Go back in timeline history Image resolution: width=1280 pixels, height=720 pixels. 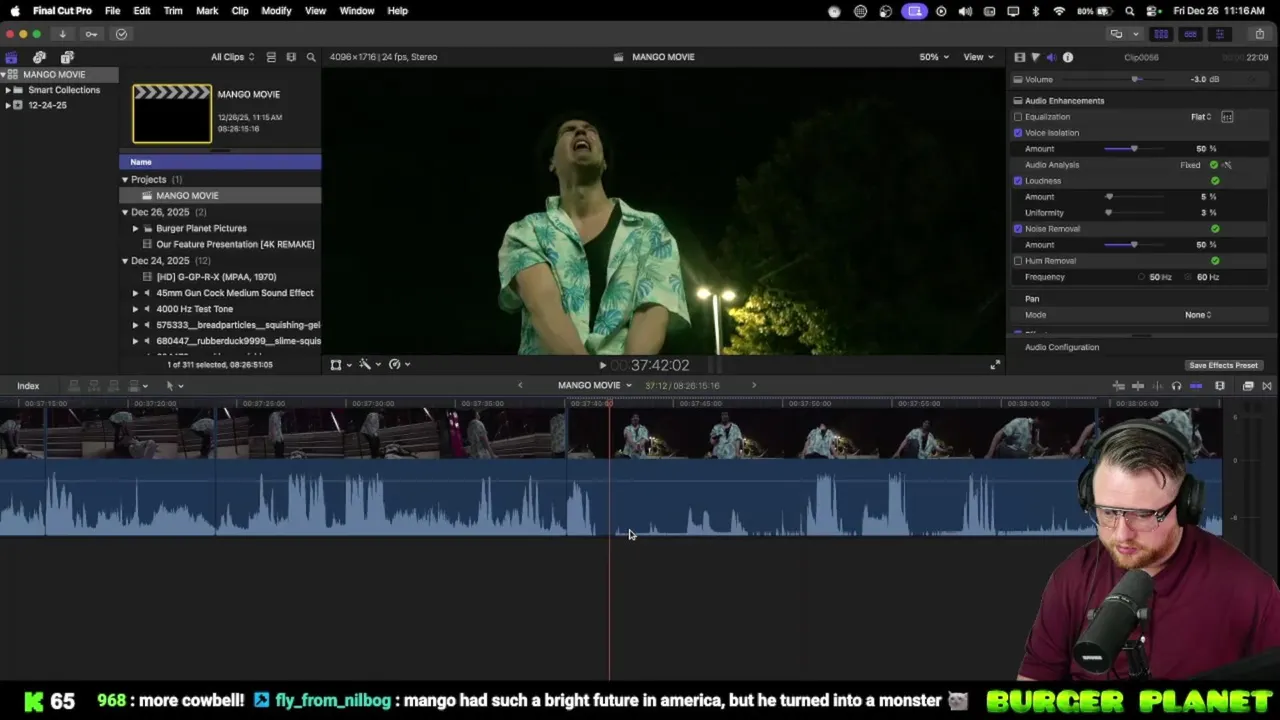coord(520,385)
